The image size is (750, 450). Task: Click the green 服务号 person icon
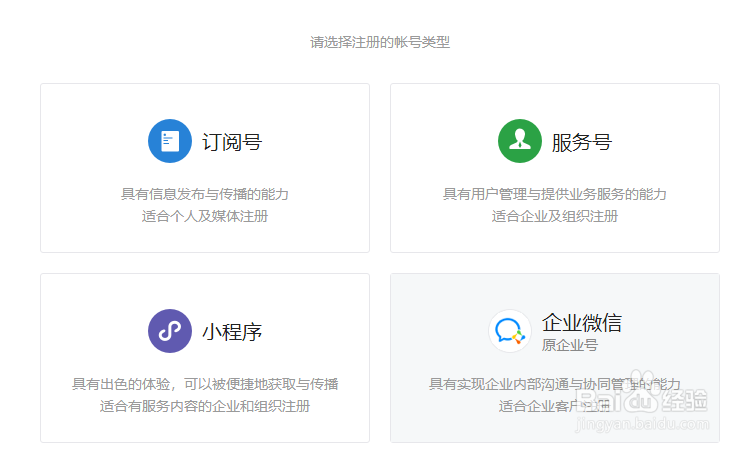pyautogui.click(x=520, y=141)
